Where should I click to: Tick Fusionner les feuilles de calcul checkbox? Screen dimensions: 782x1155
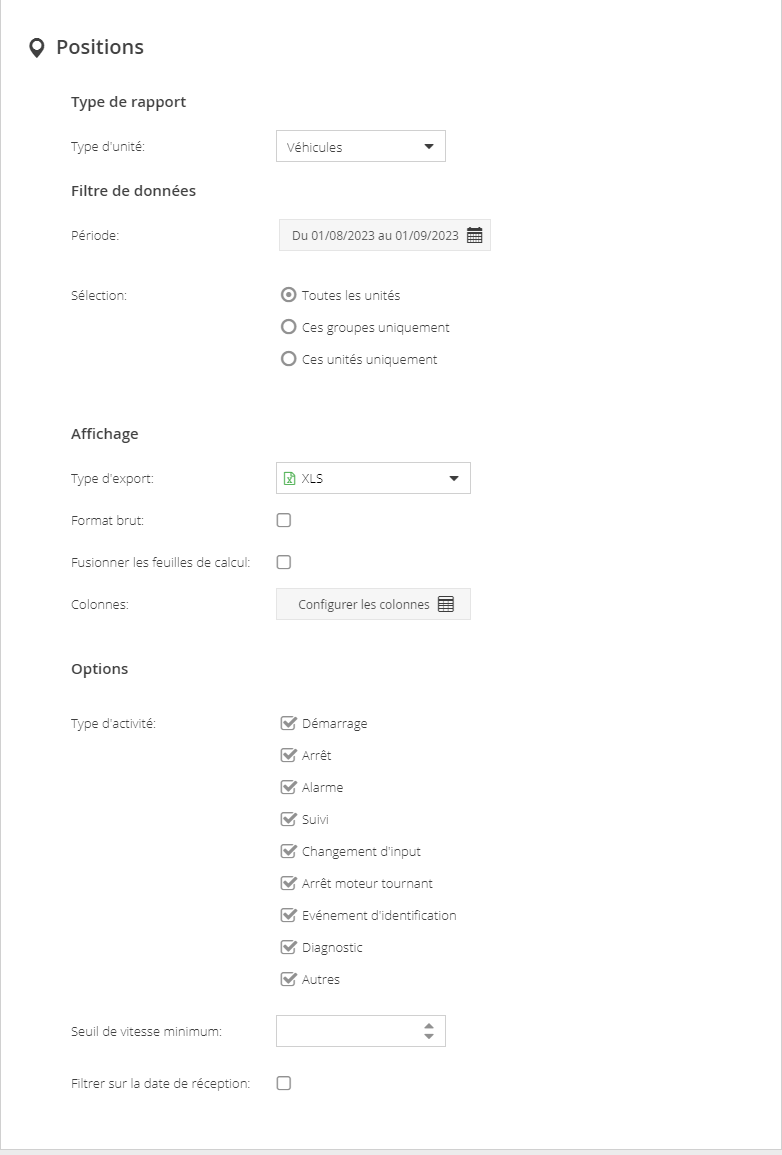283,562
